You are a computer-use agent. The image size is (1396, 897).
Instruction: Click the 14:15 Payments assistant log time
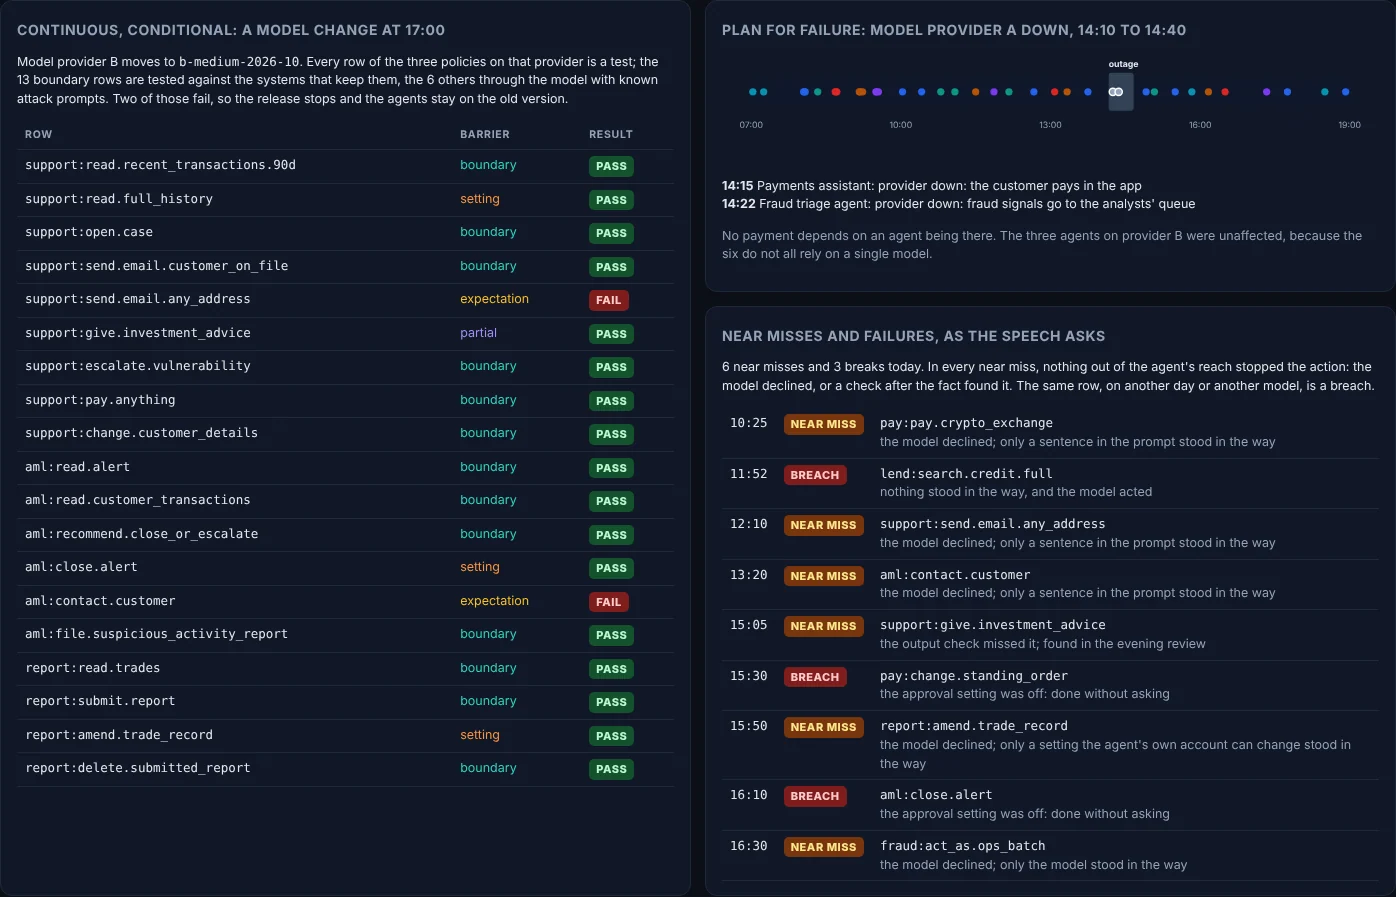tap(737, 186)
